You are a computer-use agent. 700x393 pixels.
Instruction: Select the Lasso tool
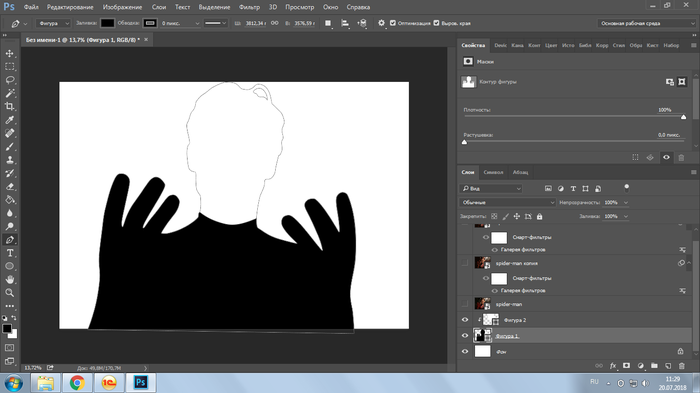click(x=9, y=80)
